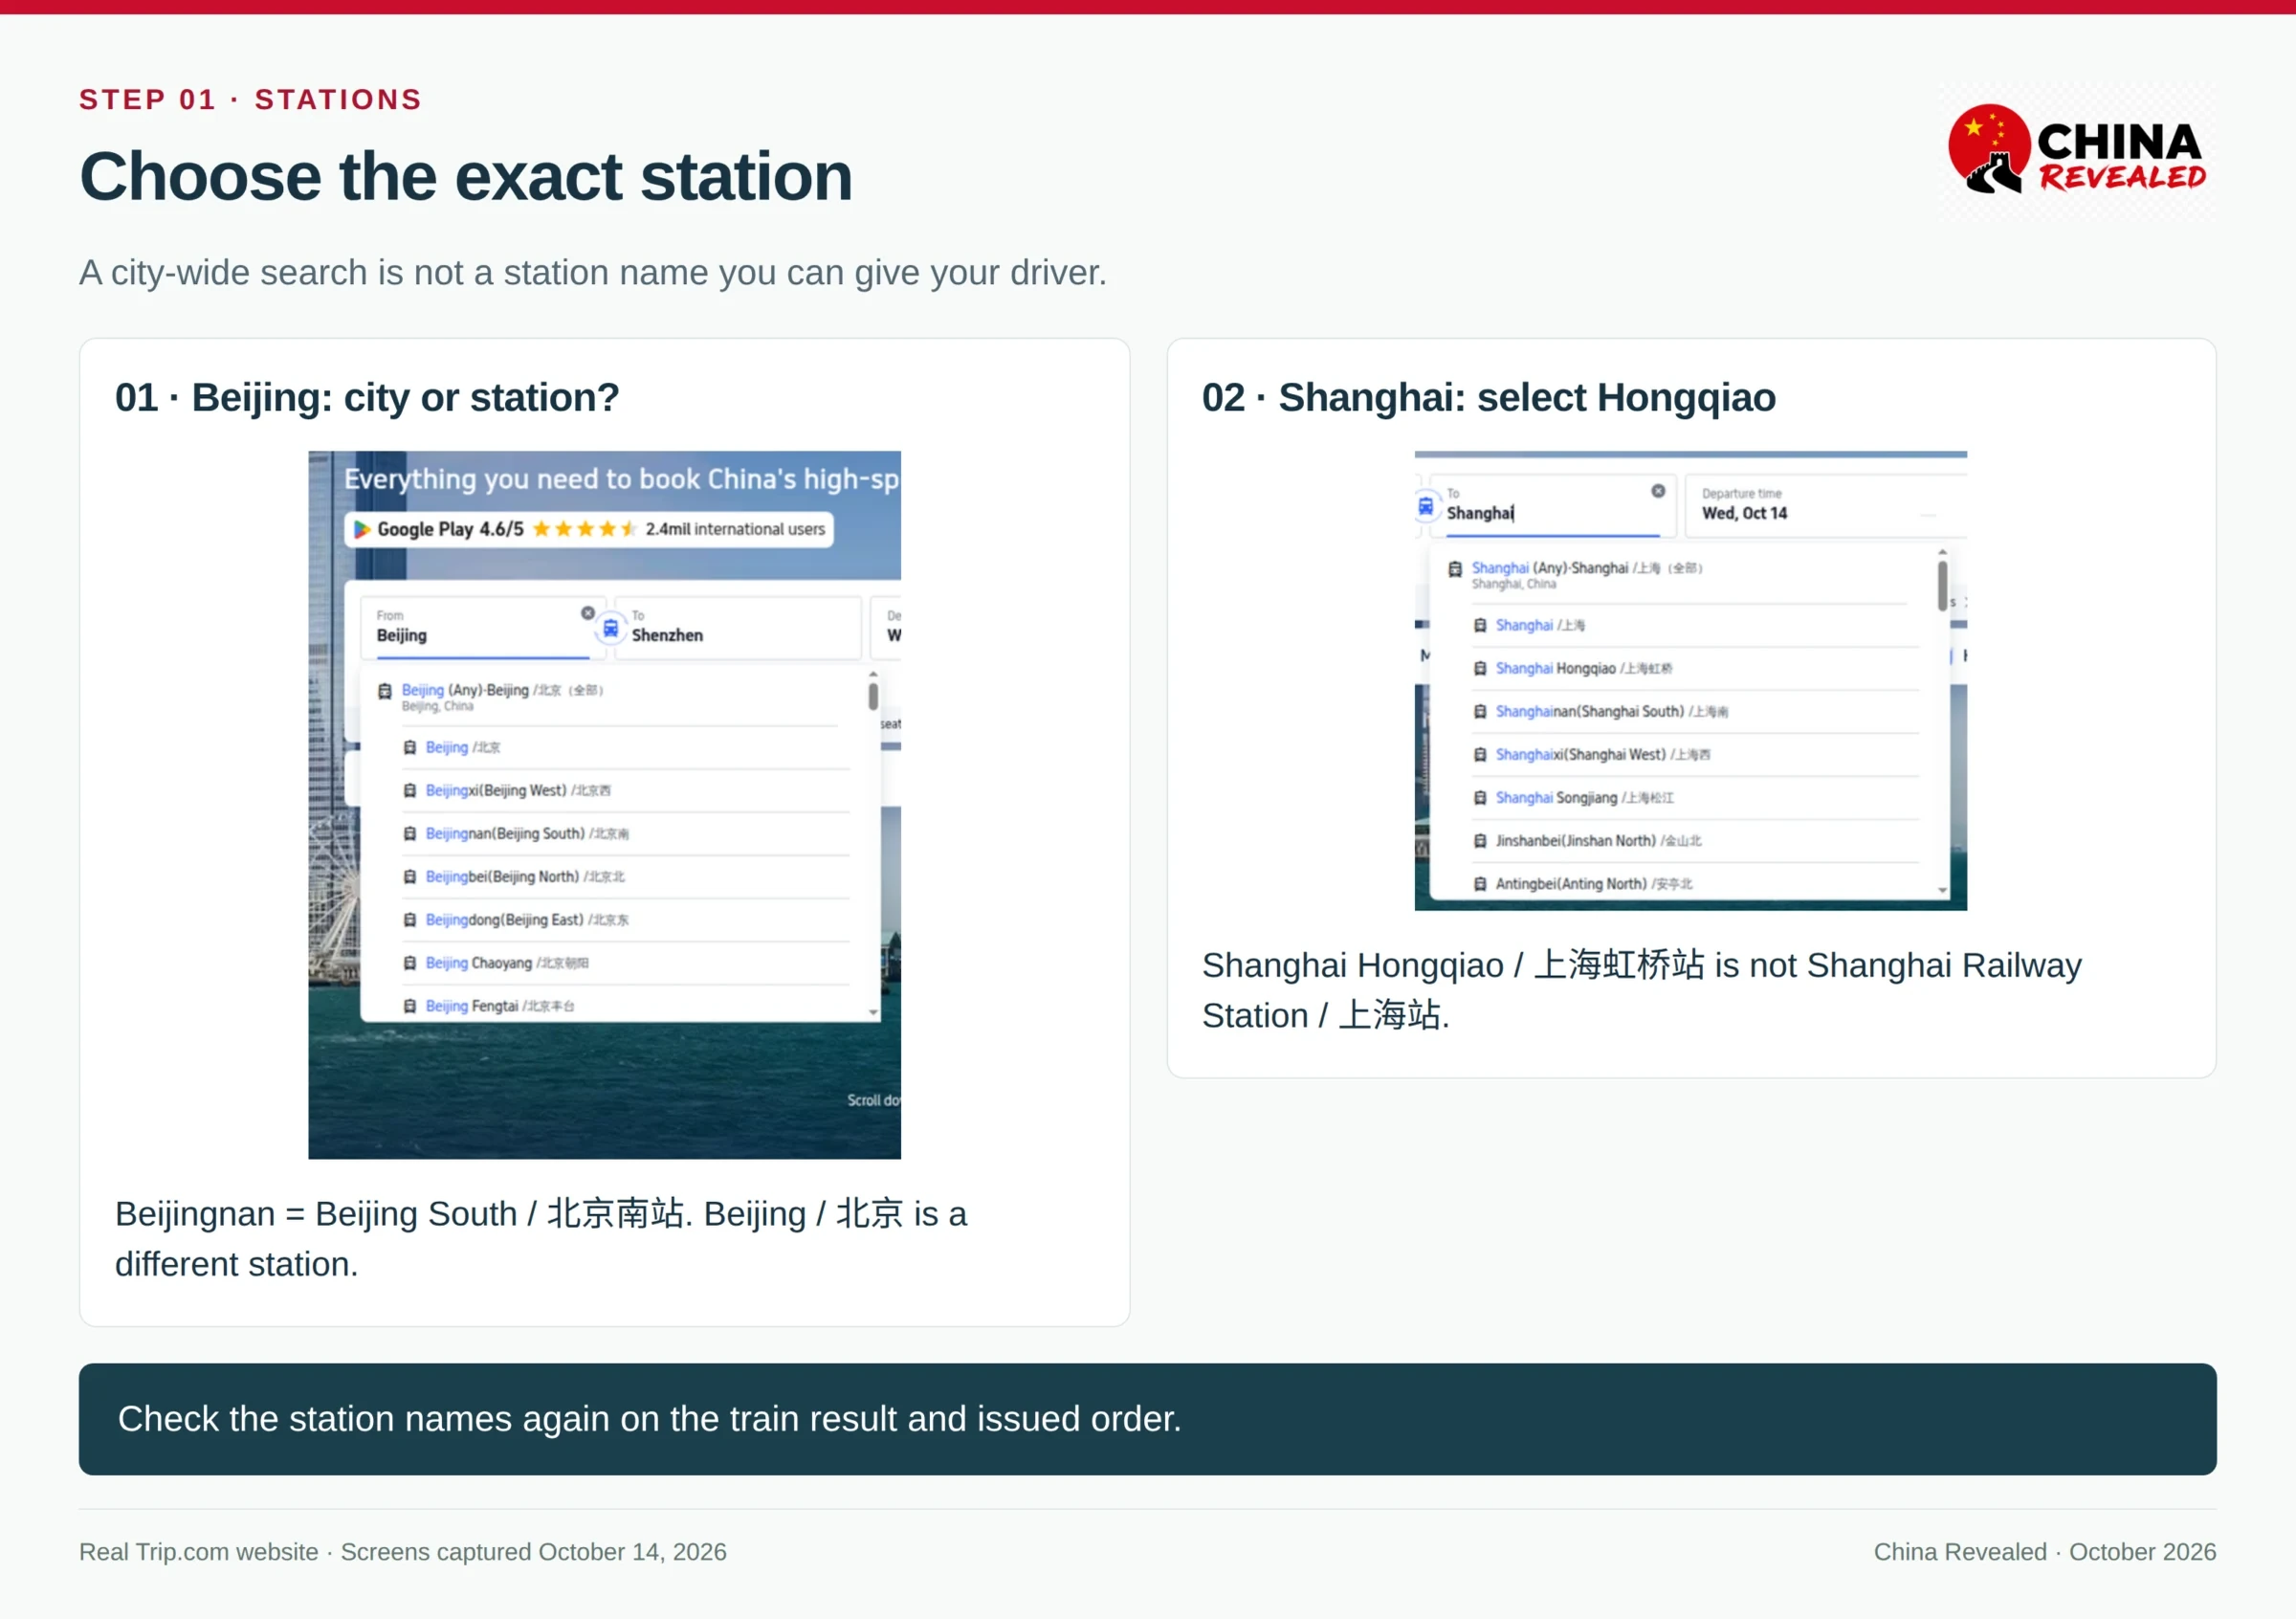Click the Shanghai dropdown scrollbar thumb
Image resolution: width=2296 pixels, height=1619 pixels.
click(1942, 585)
